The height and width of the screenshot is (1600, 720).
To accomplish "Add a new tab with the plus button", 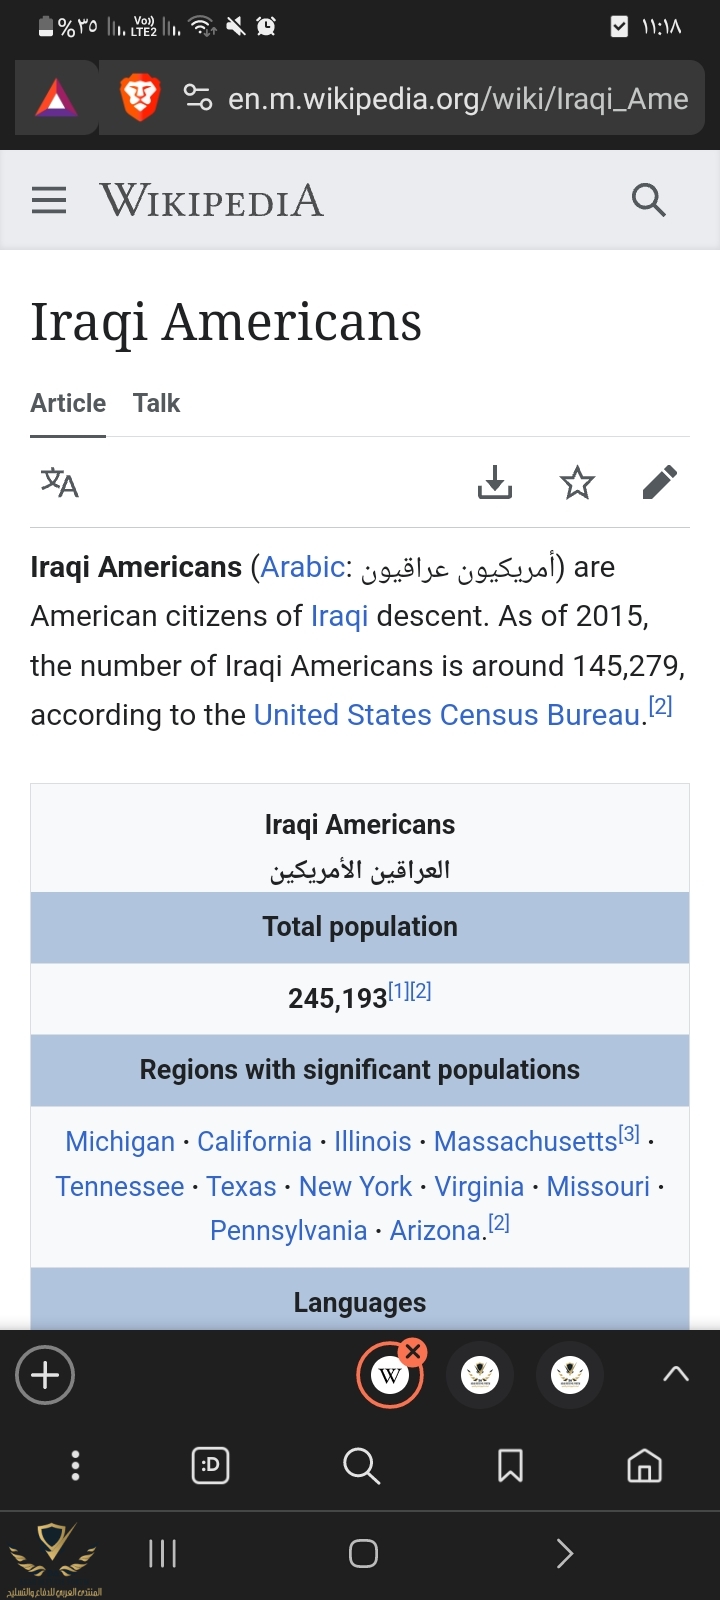I will click(45, 1375).
